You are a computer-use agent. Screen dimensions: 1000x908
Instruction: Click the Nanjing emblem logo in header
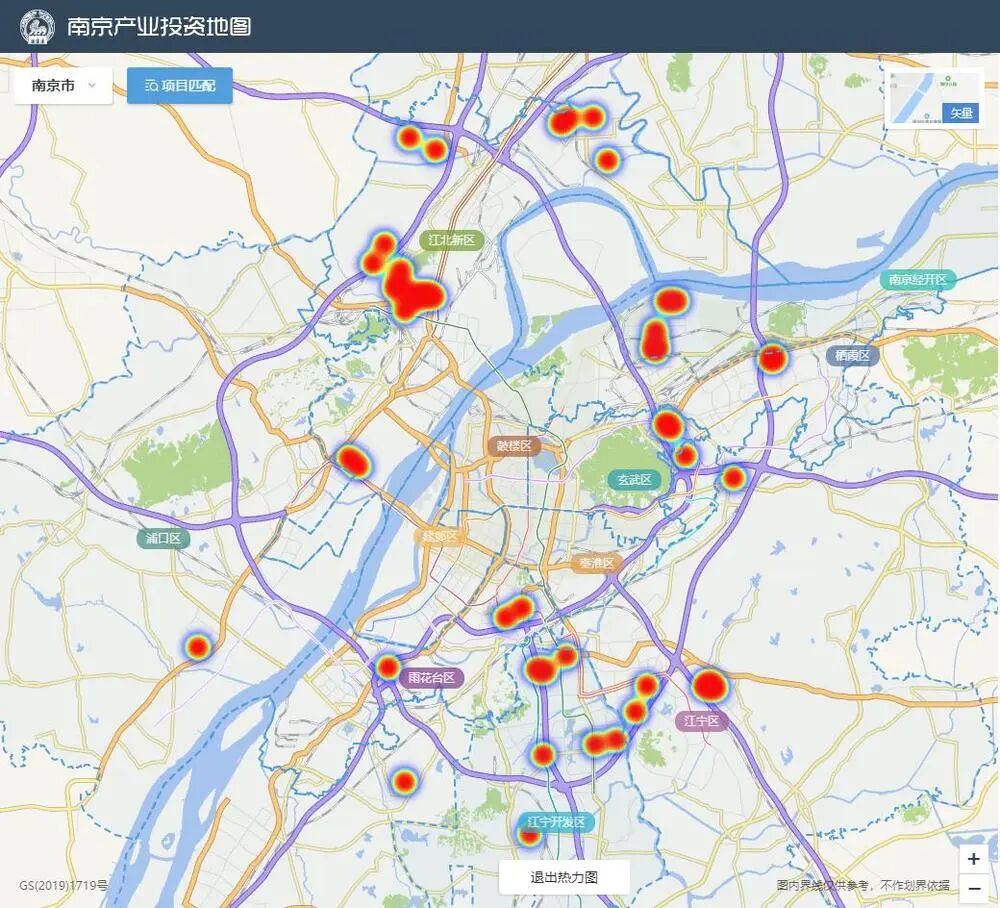coord(37,27)
